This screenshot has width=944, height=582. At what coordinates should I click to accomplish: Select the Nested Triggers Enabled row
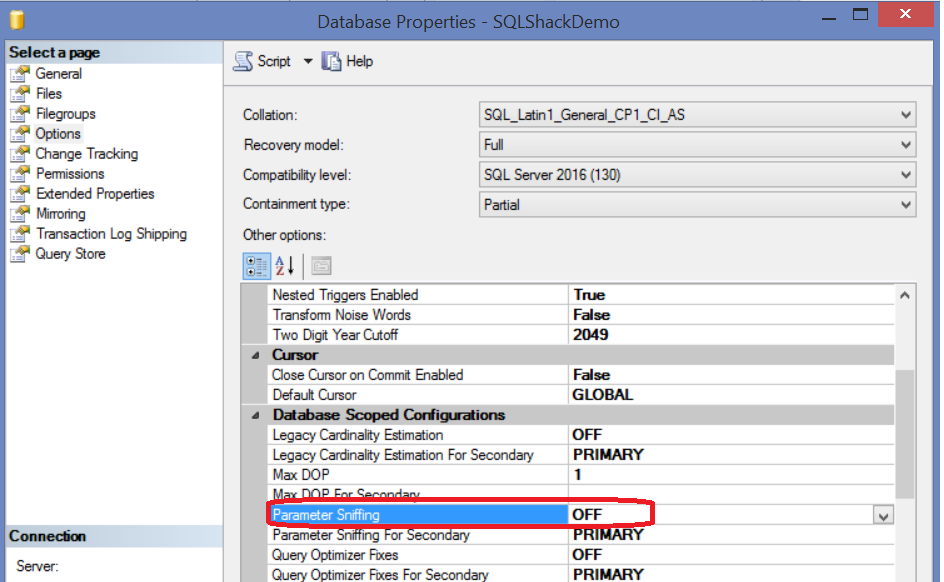pyautogui.click(x=580, y=295)
